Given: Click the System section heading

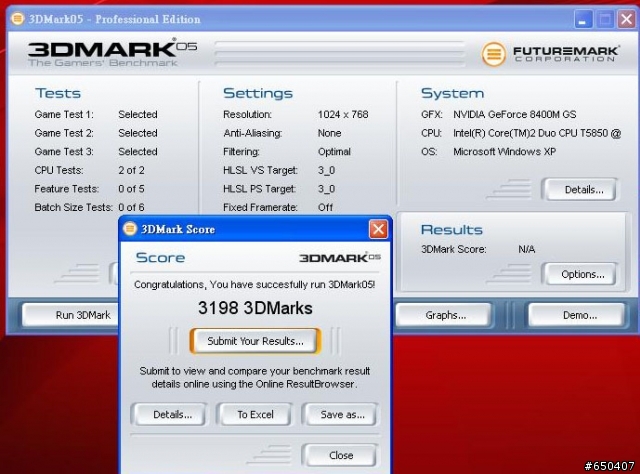Looking at the screenshot, I should (x=452, y=93).
